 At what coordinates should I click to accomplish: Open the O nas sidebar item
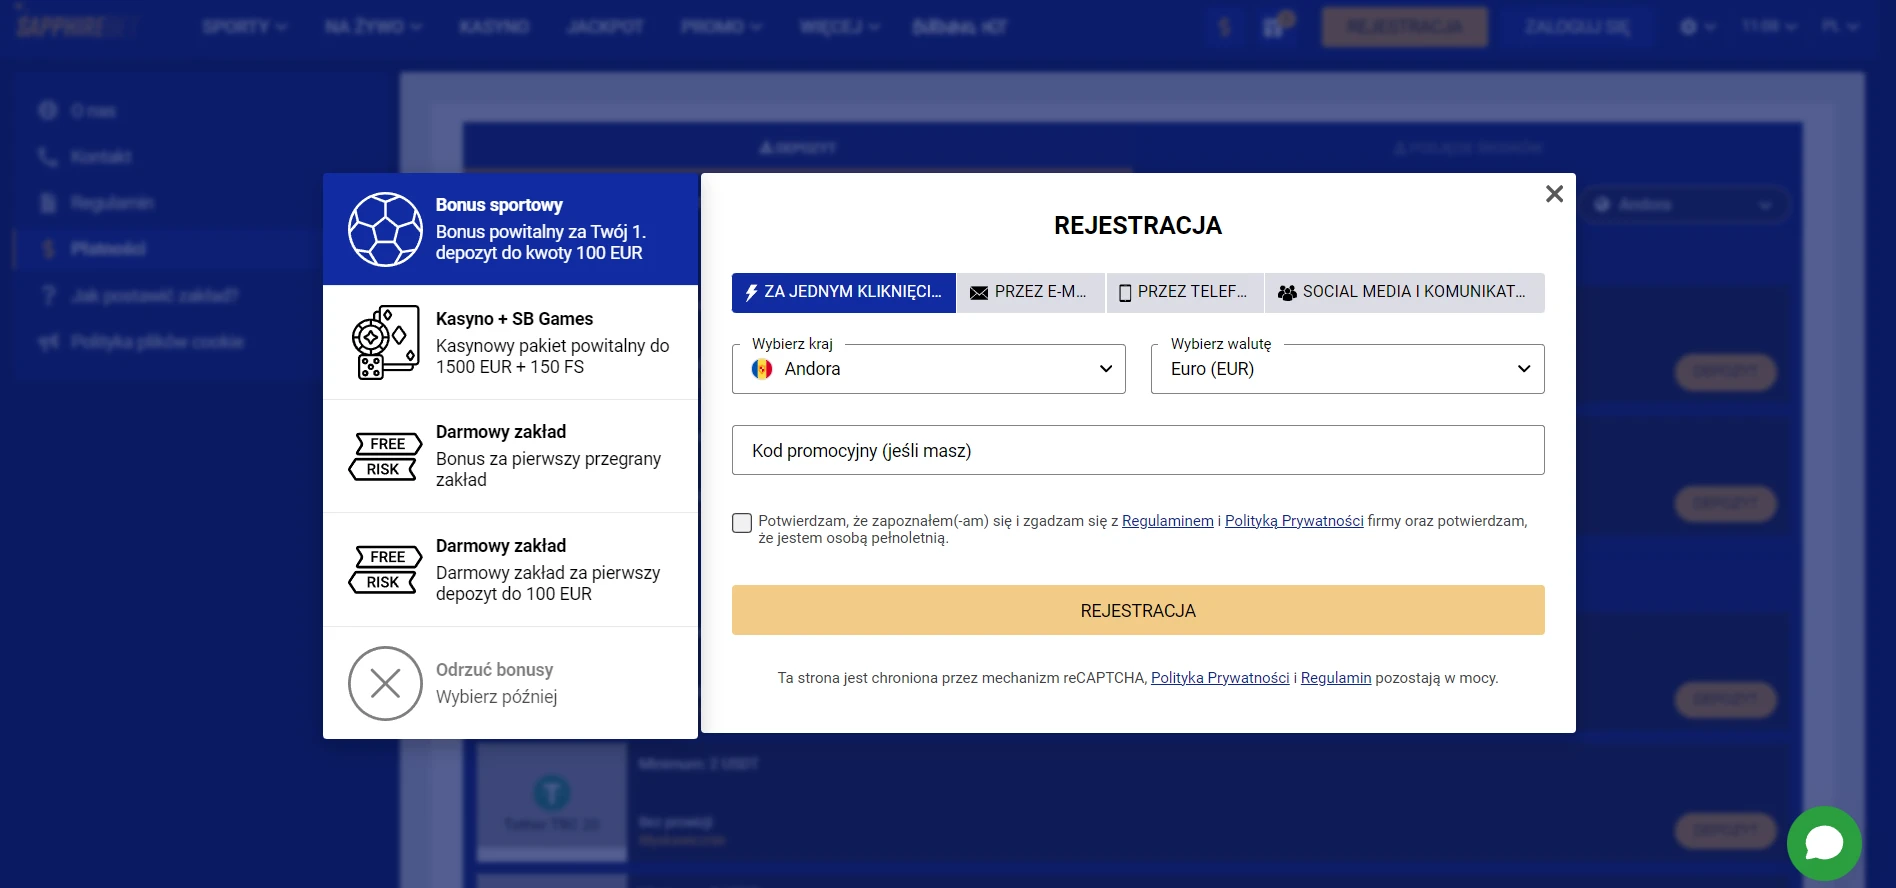[x=92, y=111]
